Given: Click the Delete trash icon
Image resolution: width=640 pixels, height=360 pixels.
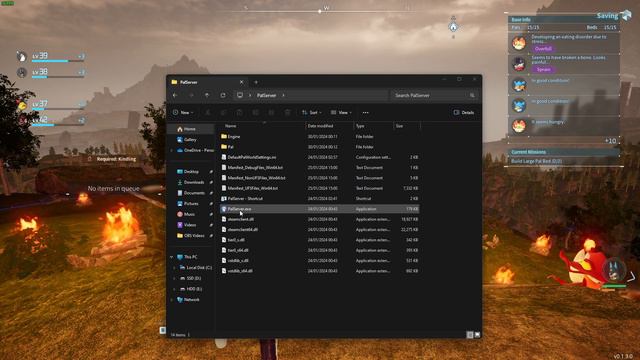Looking at the screenshot, I should tap(287, 112).
